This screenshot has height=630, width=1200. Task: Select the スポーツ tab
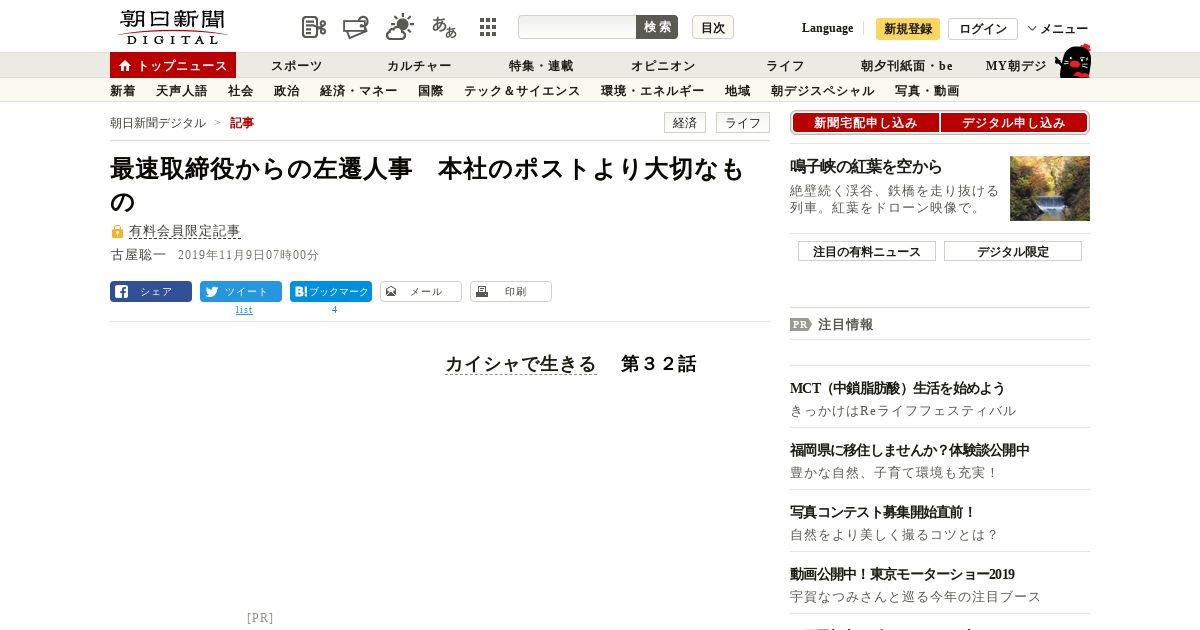click(297, 65)
